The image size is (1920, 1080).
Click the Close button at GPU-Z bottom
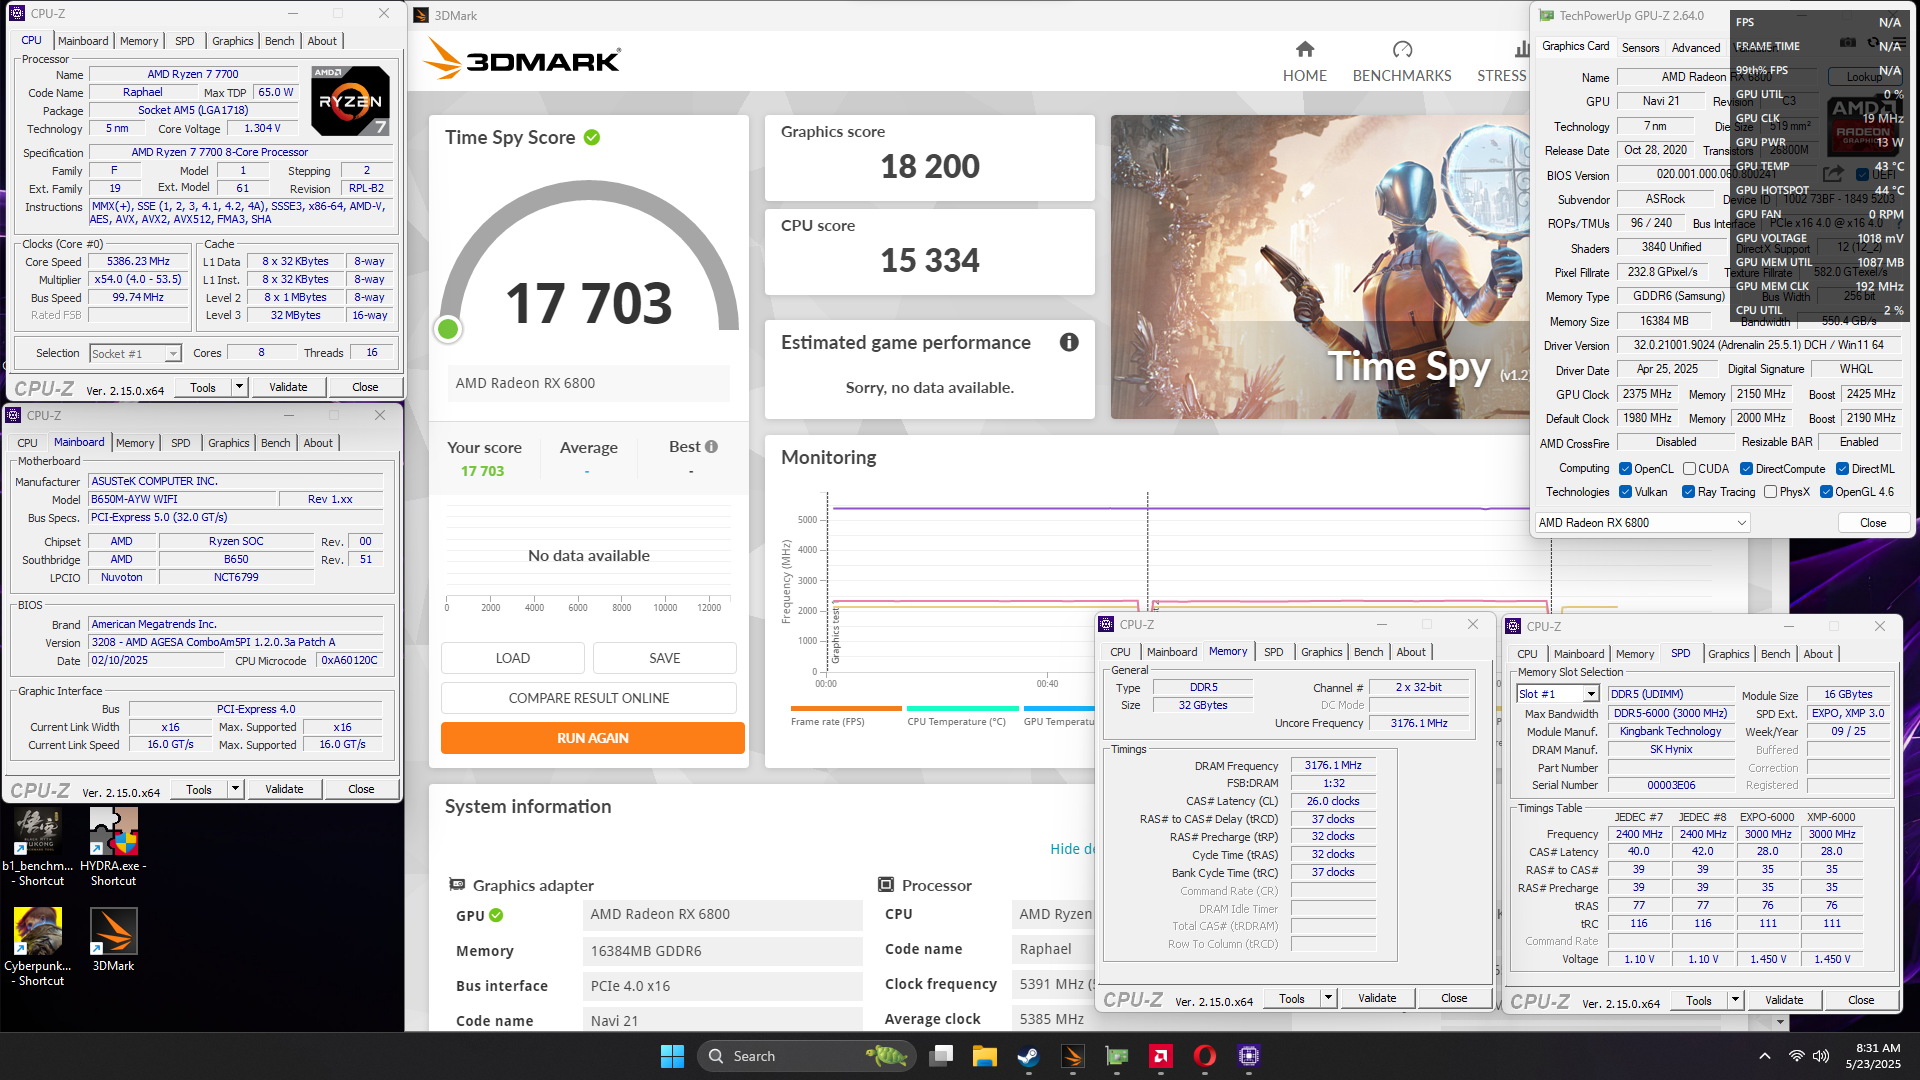[1873, 523]
